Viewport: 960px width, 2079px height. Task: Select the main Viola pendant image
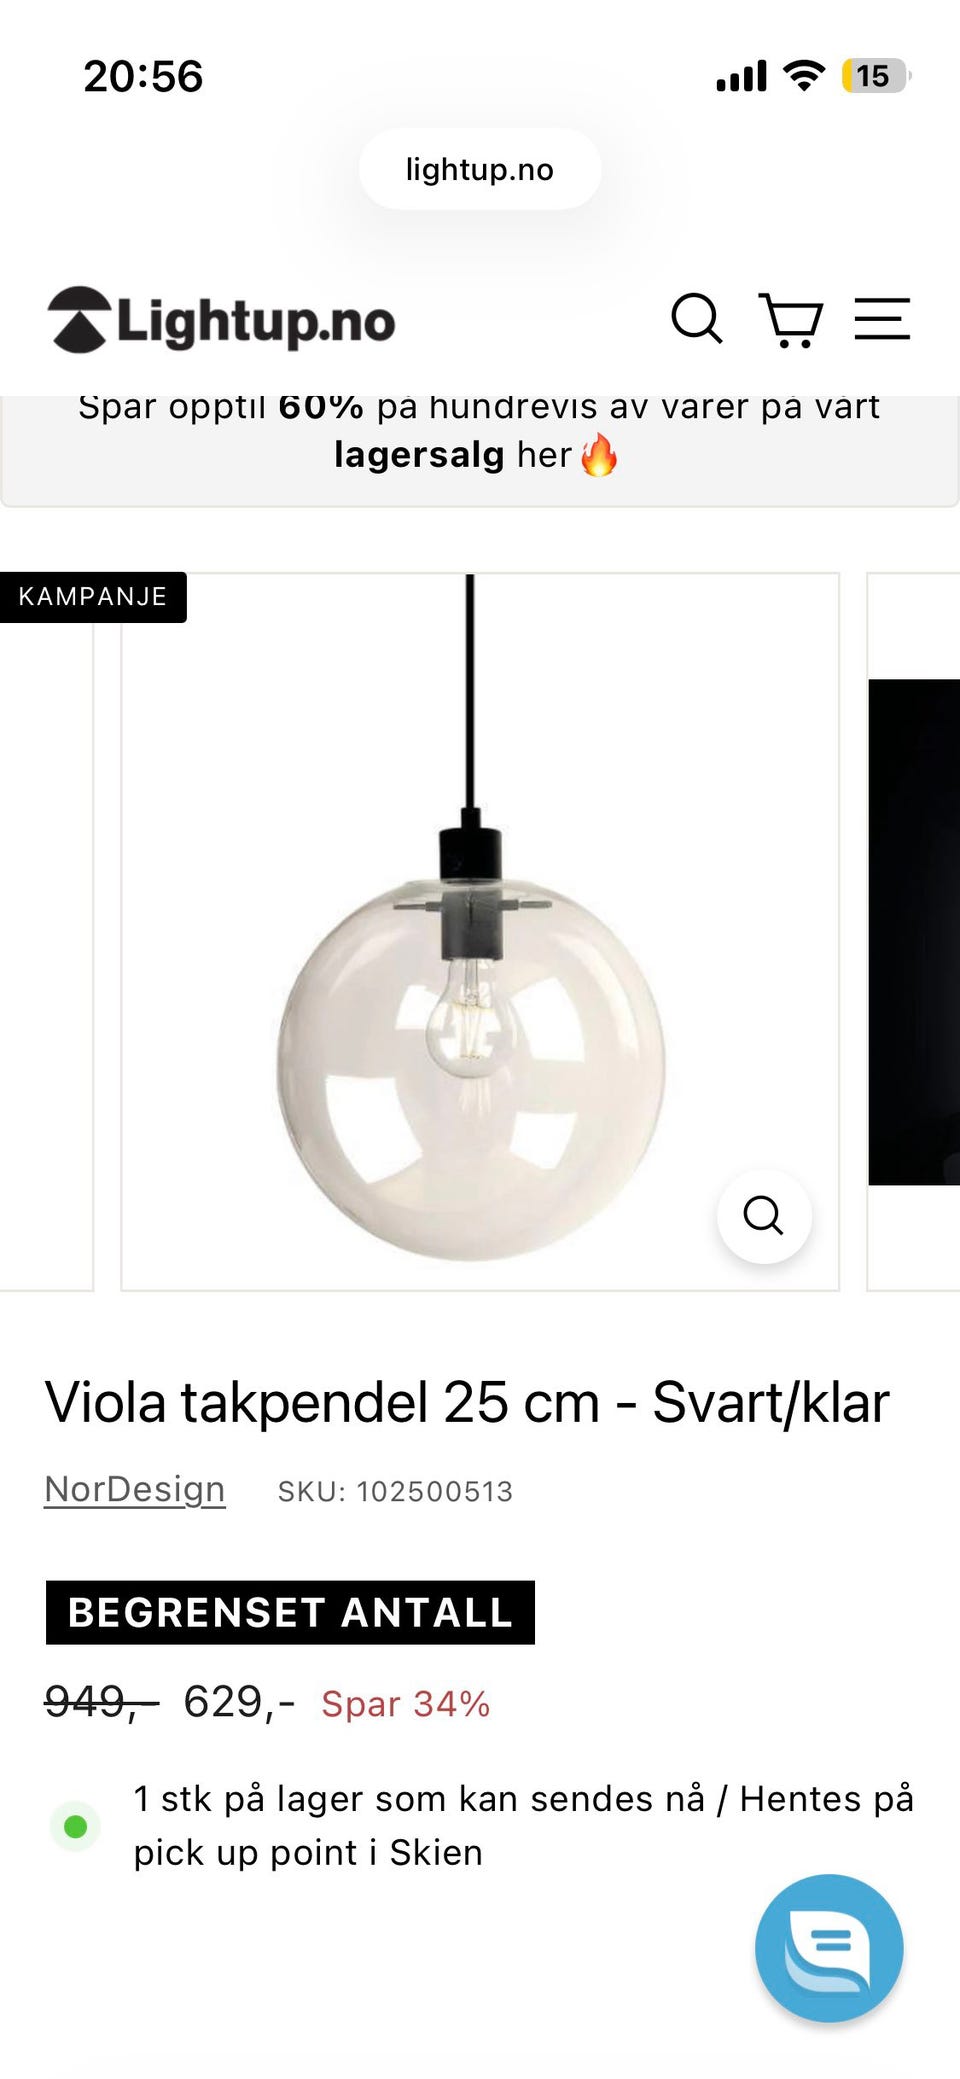[x=480, y=932]
